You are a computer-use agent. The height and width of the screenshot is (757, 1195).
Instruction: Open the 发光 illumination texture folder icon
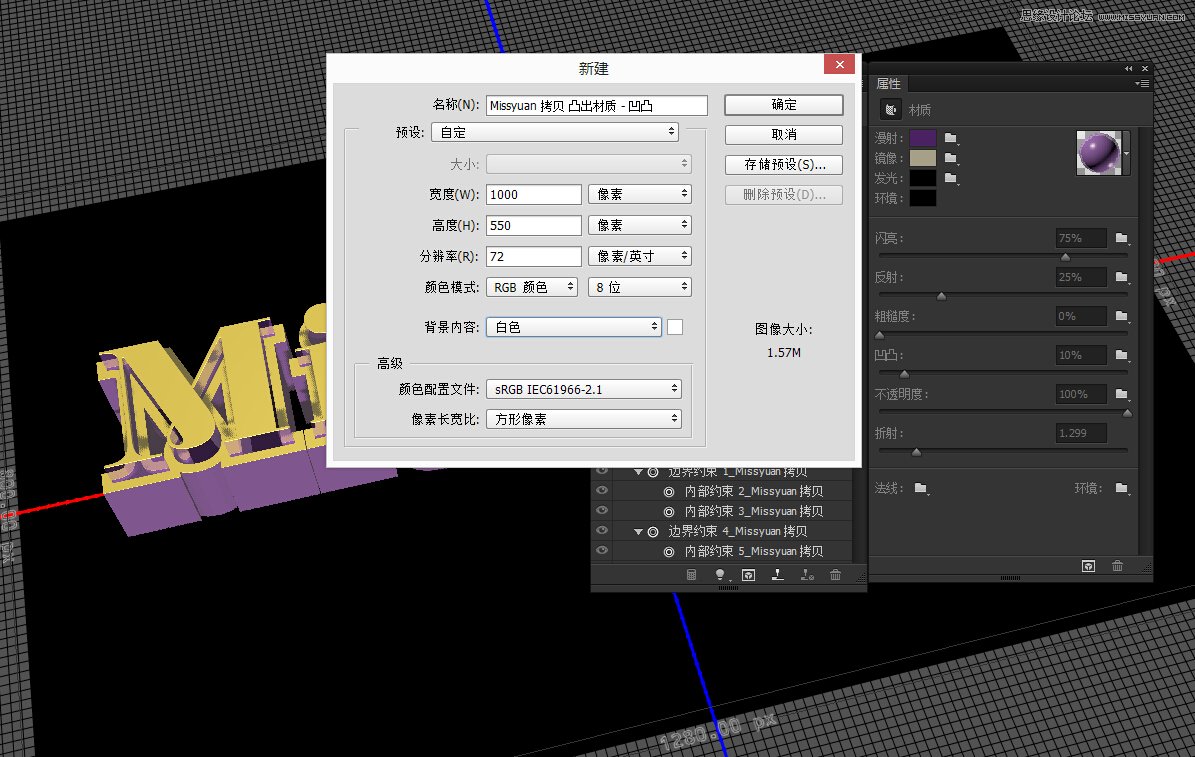[x=951, y=178]
